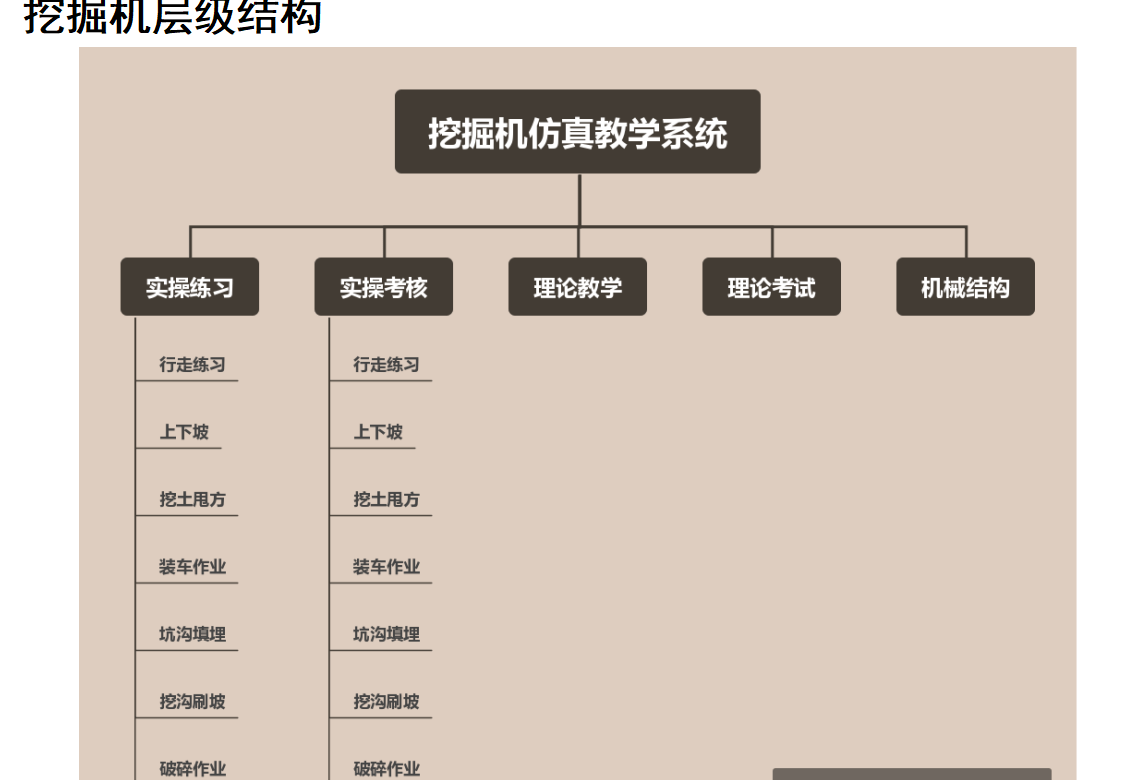Click the 挖掘机层级结构 page heading
Viewport: 1130px width, 780px height.
(172, 17)
